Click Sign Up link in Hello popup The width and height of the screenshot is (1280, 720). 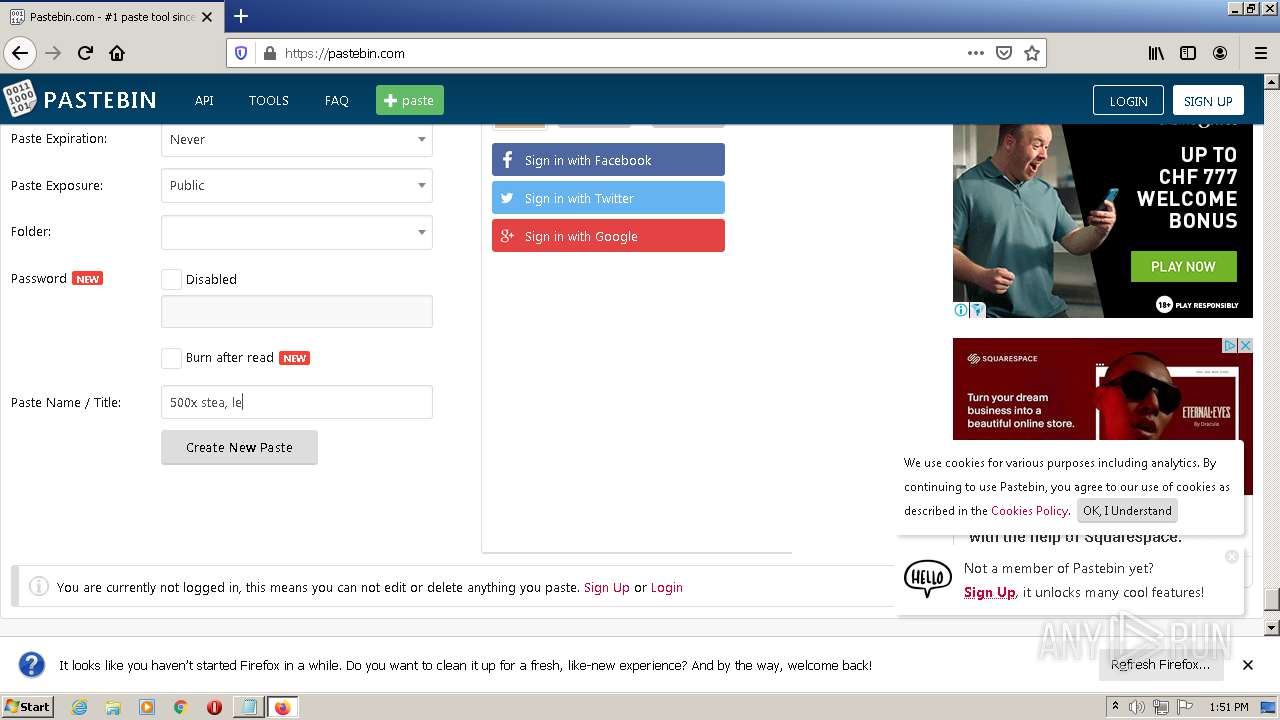coord(990,592)
